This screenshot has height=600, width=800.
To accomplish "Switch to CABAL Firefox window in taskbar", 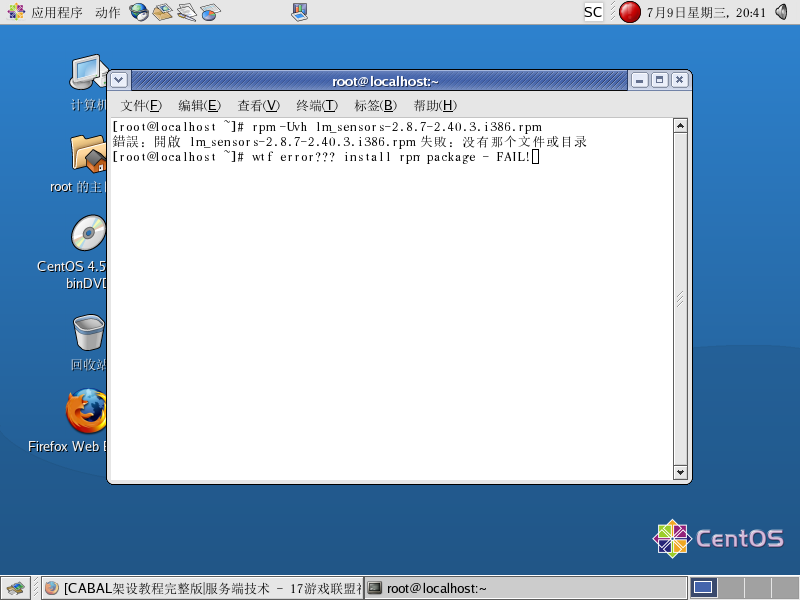I will 202,588.
